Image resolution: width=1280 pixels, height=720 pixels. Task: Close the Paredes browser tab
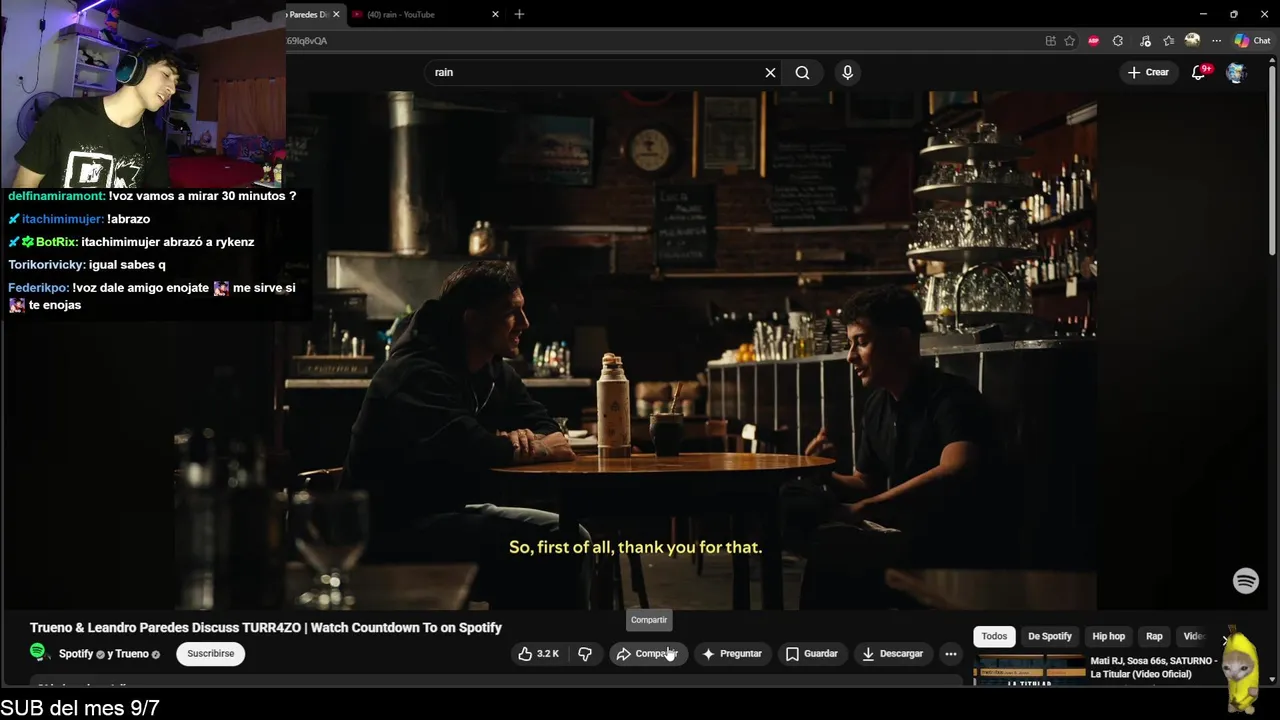pyautogui.click(x=336, y=14)
